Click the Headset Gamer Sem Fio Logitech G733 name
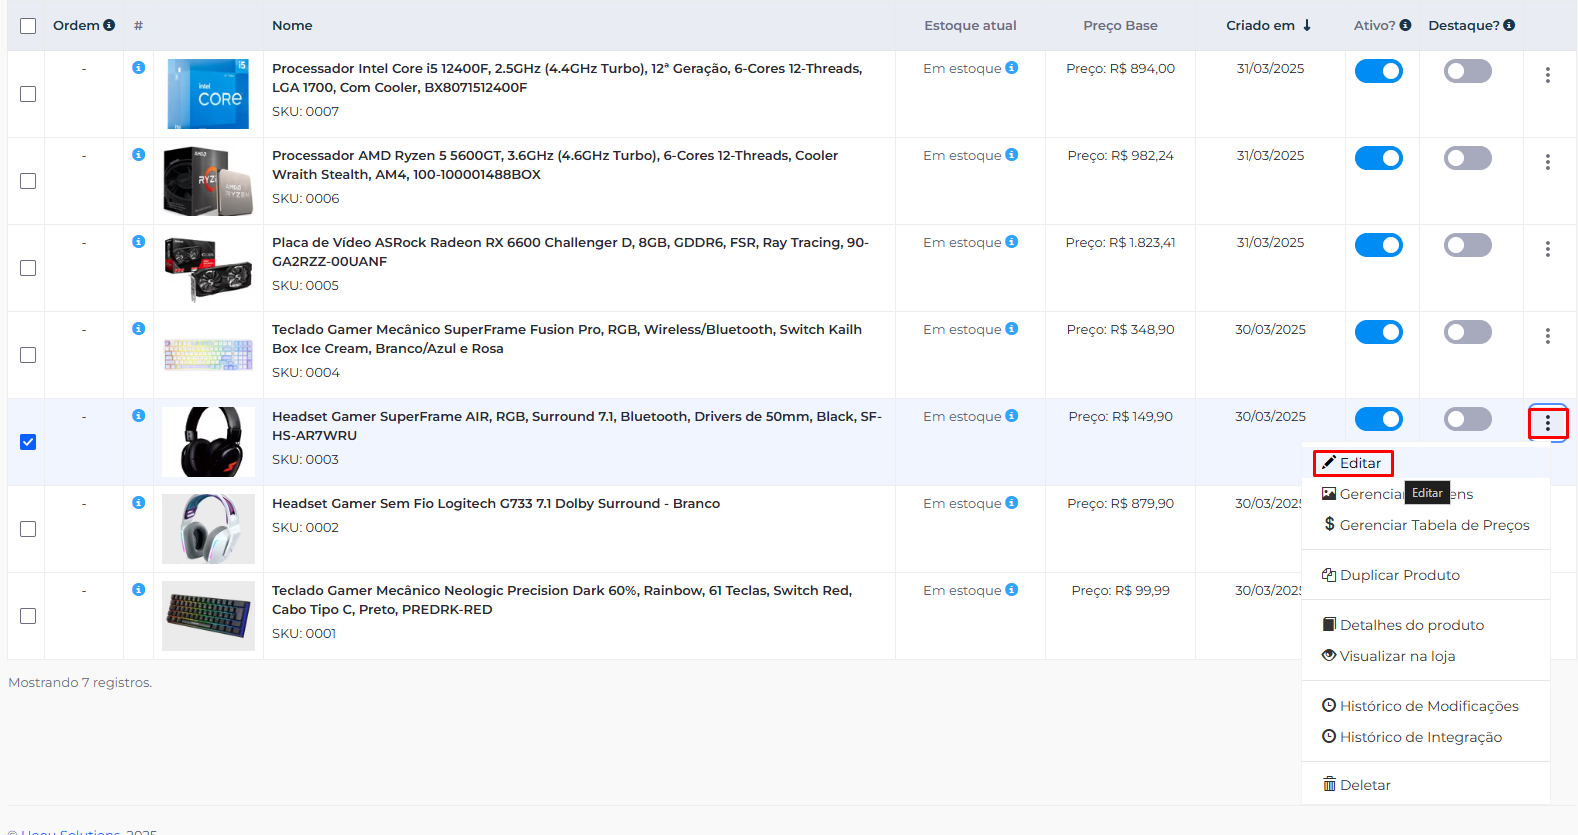 pyautogui.click(x=496, y=503)
